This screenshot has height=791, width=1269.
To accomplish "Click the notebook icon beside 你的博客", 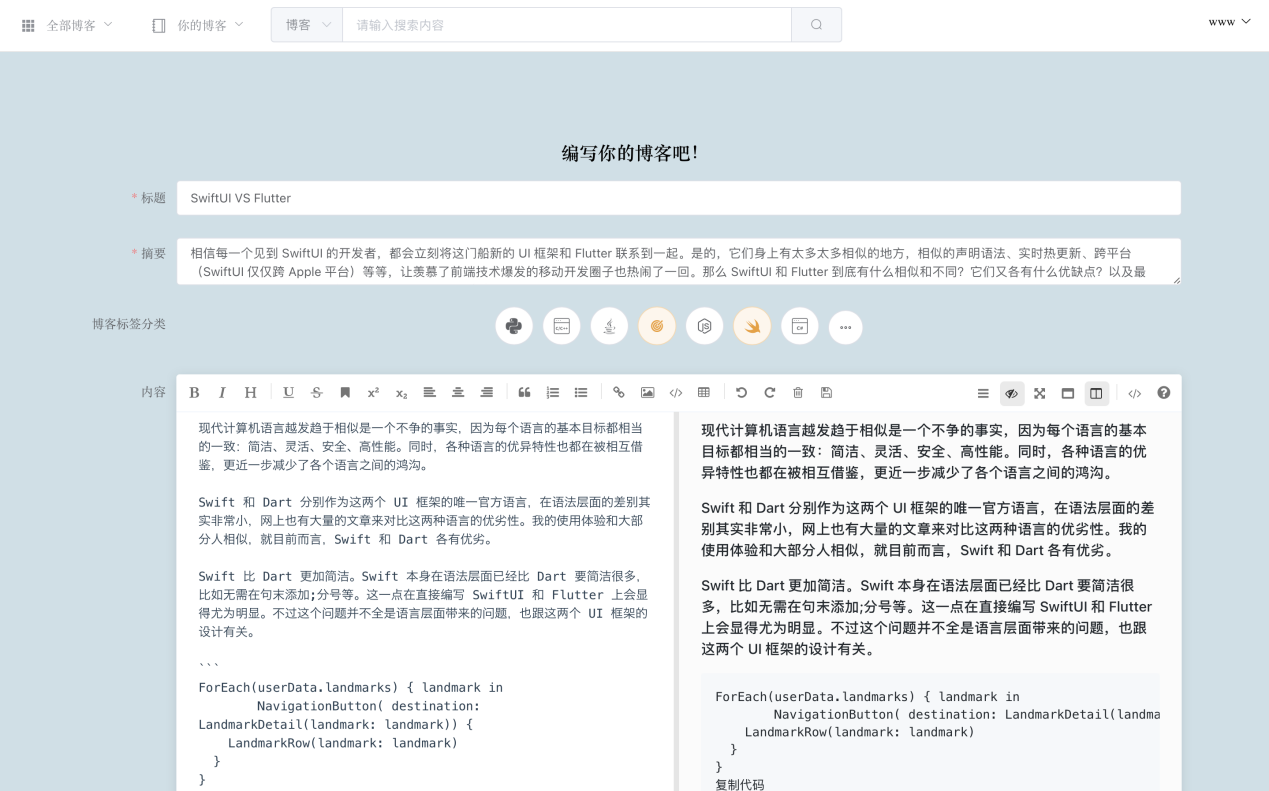I will pyautogui.click(x=159, y=25).
